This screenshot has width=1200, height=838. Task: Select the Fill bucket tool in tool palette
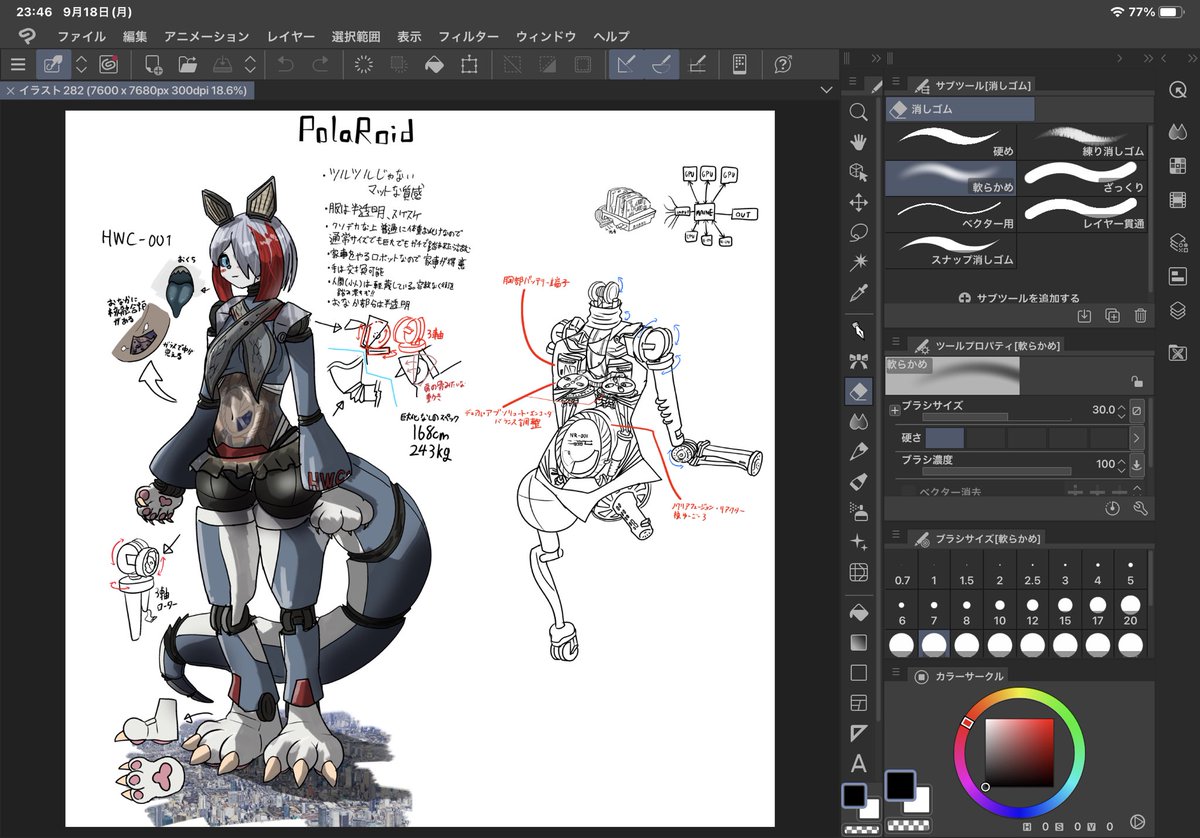[x=858, y=611]
